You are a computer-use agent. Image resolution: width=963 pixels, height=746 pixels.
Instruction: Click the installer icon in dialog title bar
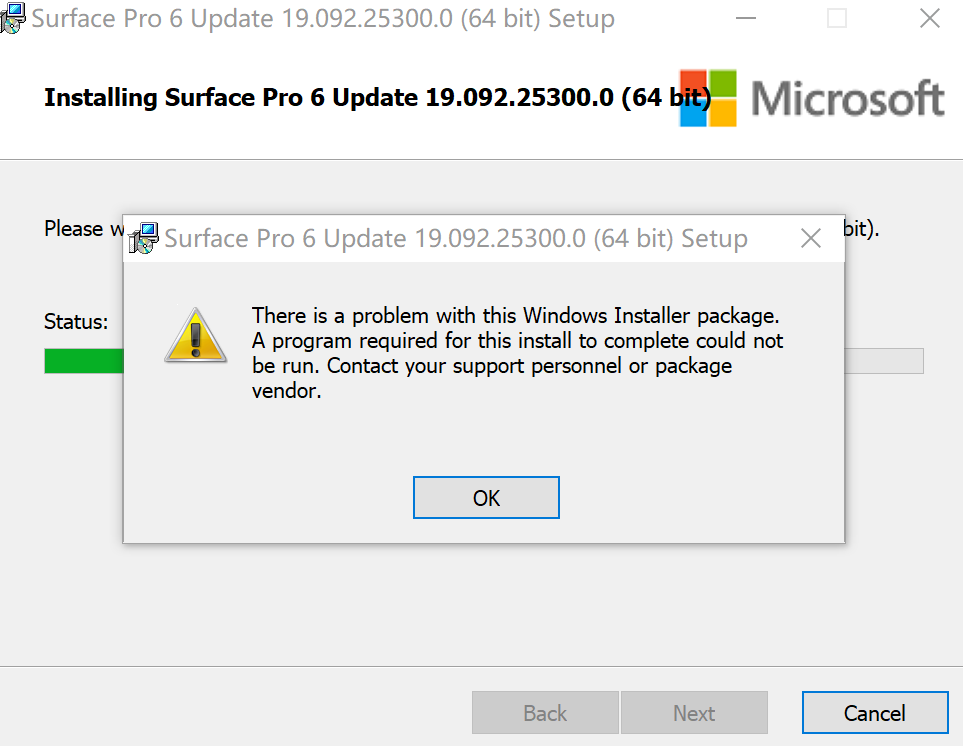coord(144,238)
